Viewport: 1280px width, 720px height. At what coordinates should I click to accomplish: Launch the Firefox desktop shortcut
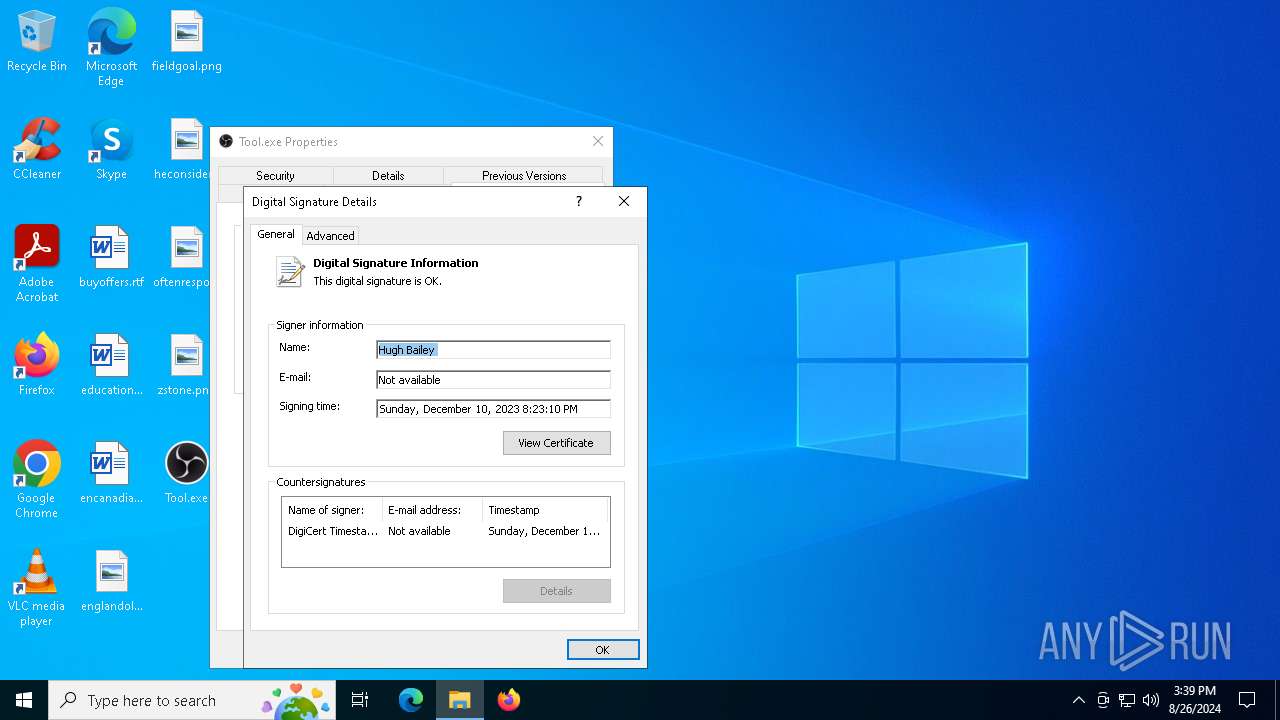tap(37, 366)
